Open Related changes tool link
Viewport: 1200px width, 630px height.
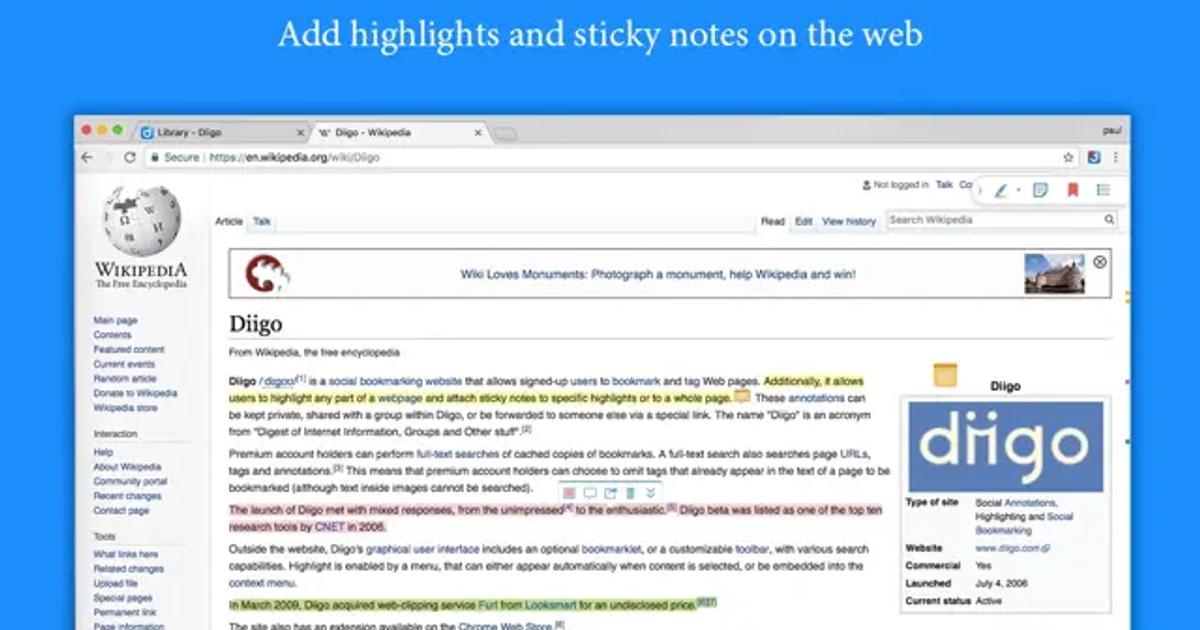point(129,569)
